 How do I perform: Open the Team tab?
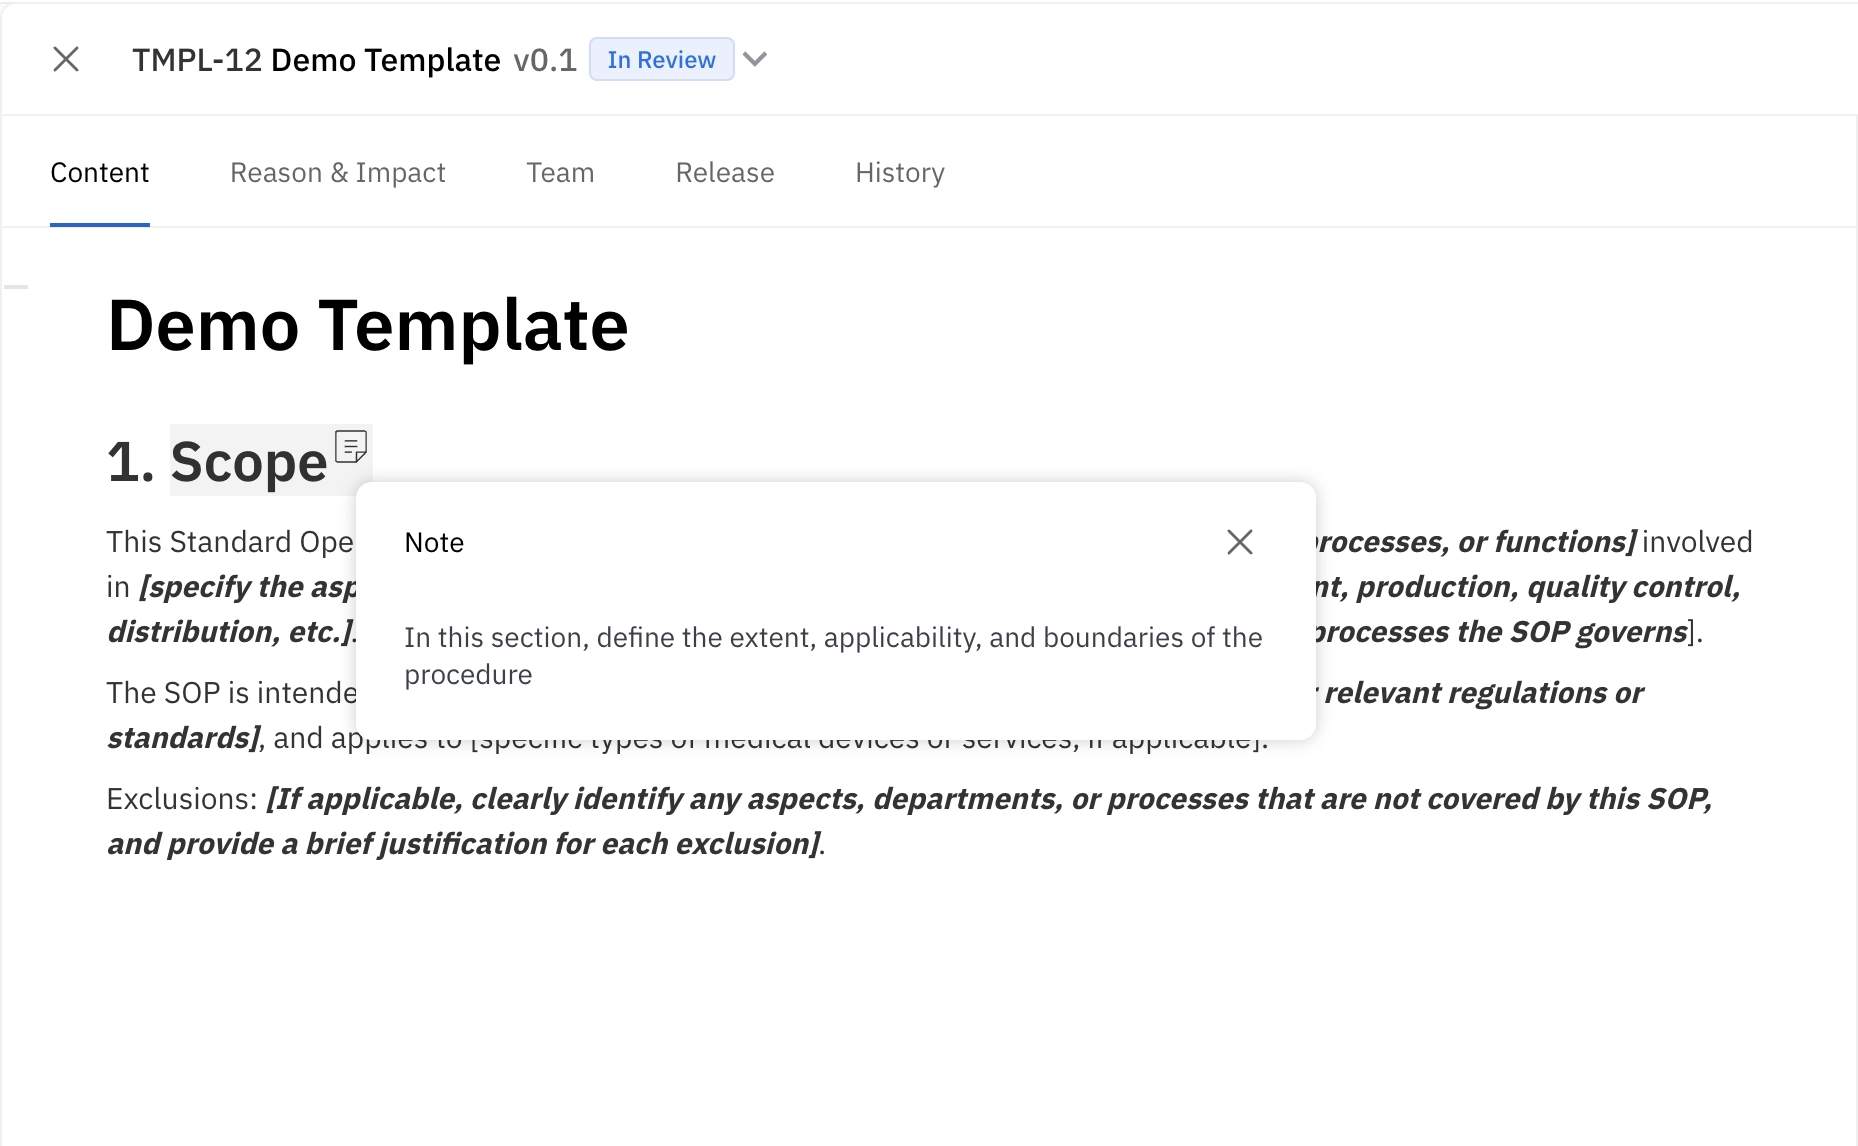click(x=560, y=172)
